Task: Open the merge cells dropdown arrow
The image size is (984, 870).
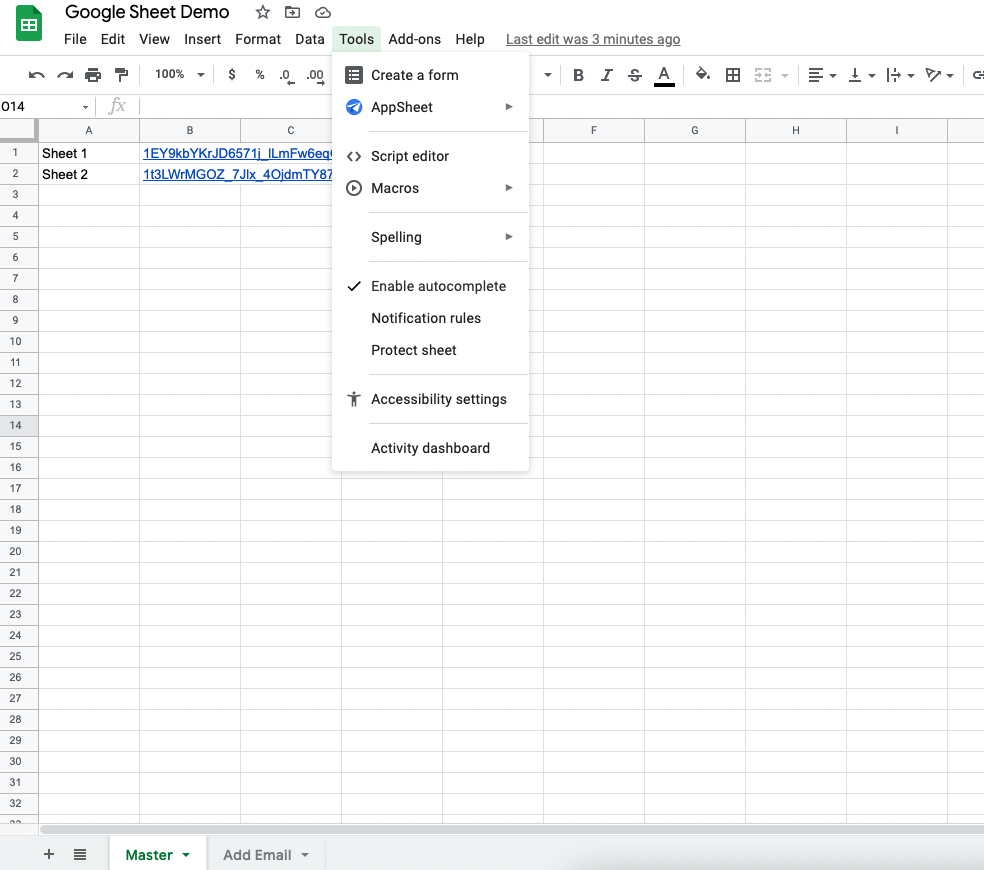Action: click(784, 75)
